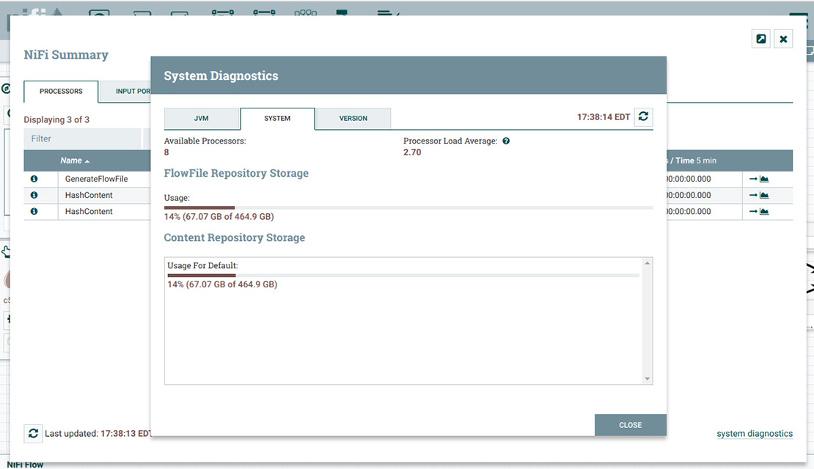The width and height of the screenshot is (814, 469).
Task: View details info for first HashContent
Action: pos(34,195)
